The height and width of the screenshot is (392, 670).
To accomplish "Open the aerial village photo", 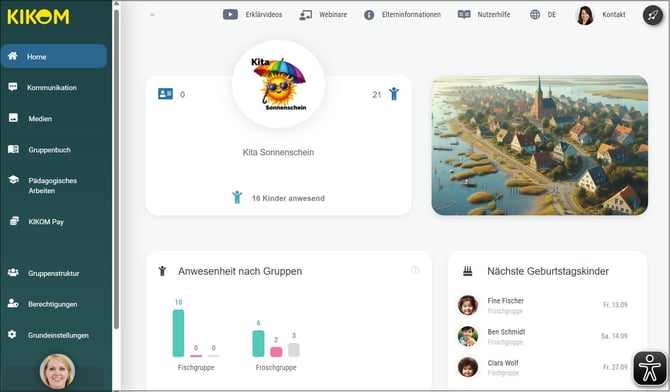I will [x=540, y=145].
